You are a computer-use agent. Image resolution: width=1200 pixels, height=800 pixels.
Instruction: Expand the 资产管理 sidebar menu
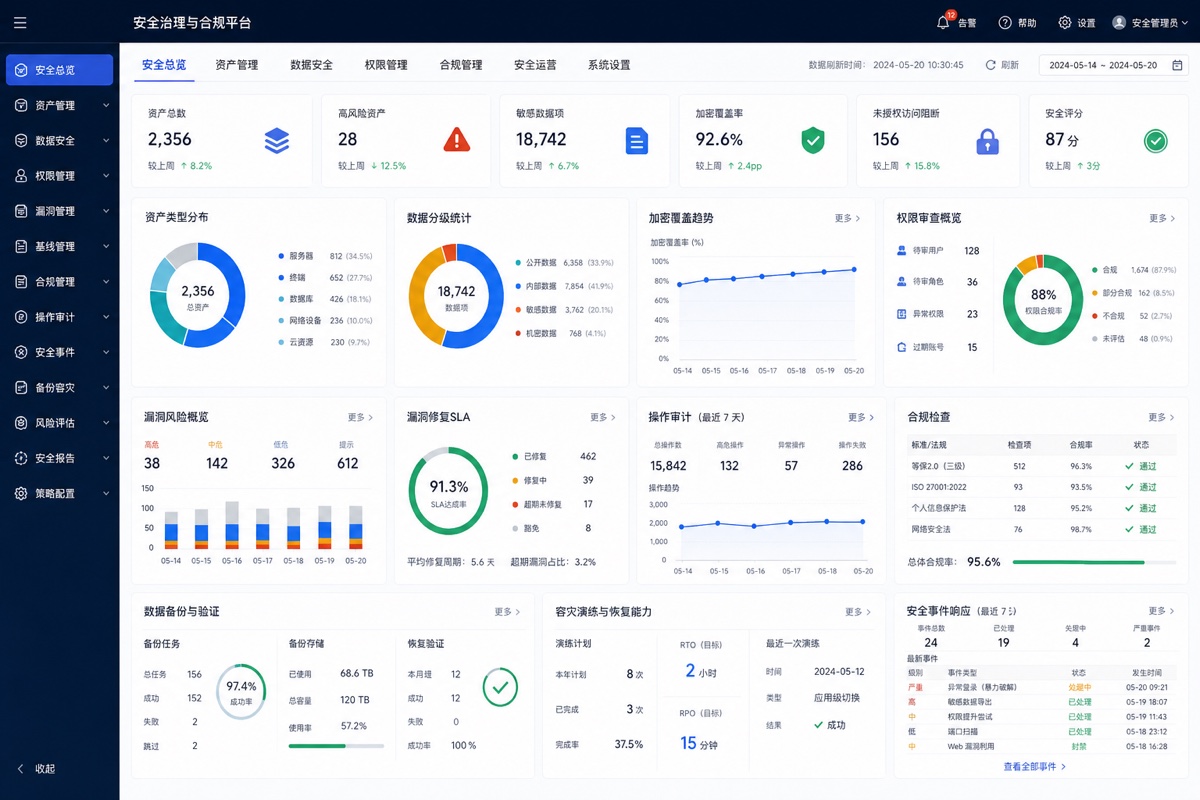[60, 105]
